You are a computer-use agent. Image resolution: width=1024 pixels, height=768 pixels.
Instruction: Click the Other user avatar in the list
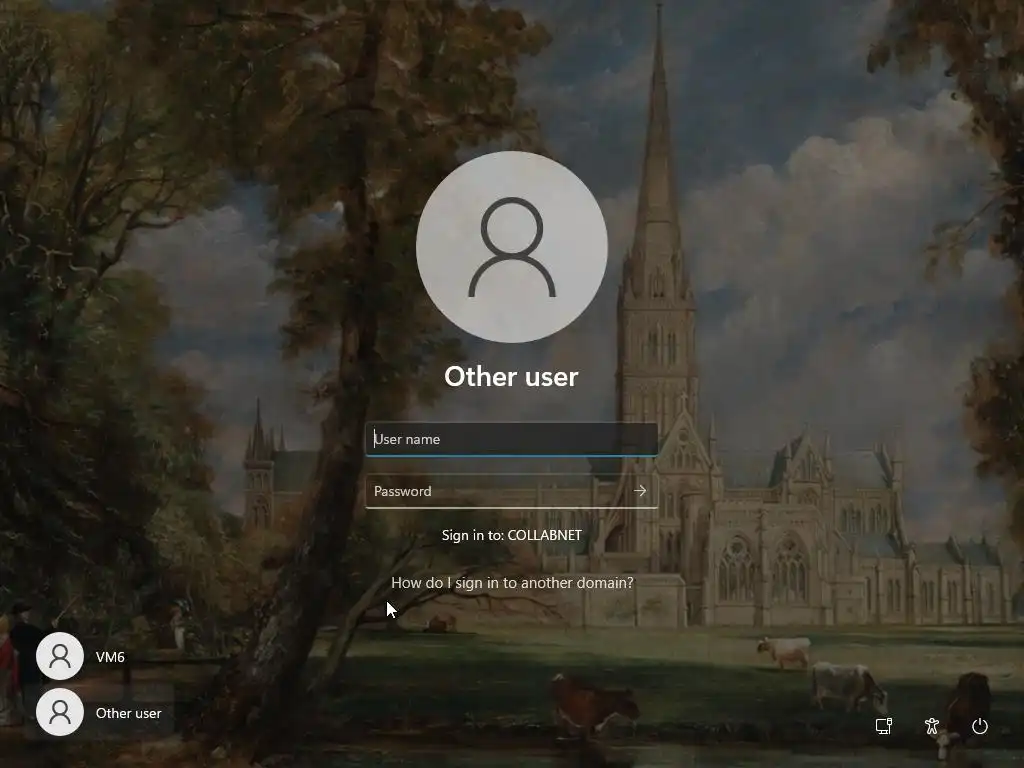point(60,712)
